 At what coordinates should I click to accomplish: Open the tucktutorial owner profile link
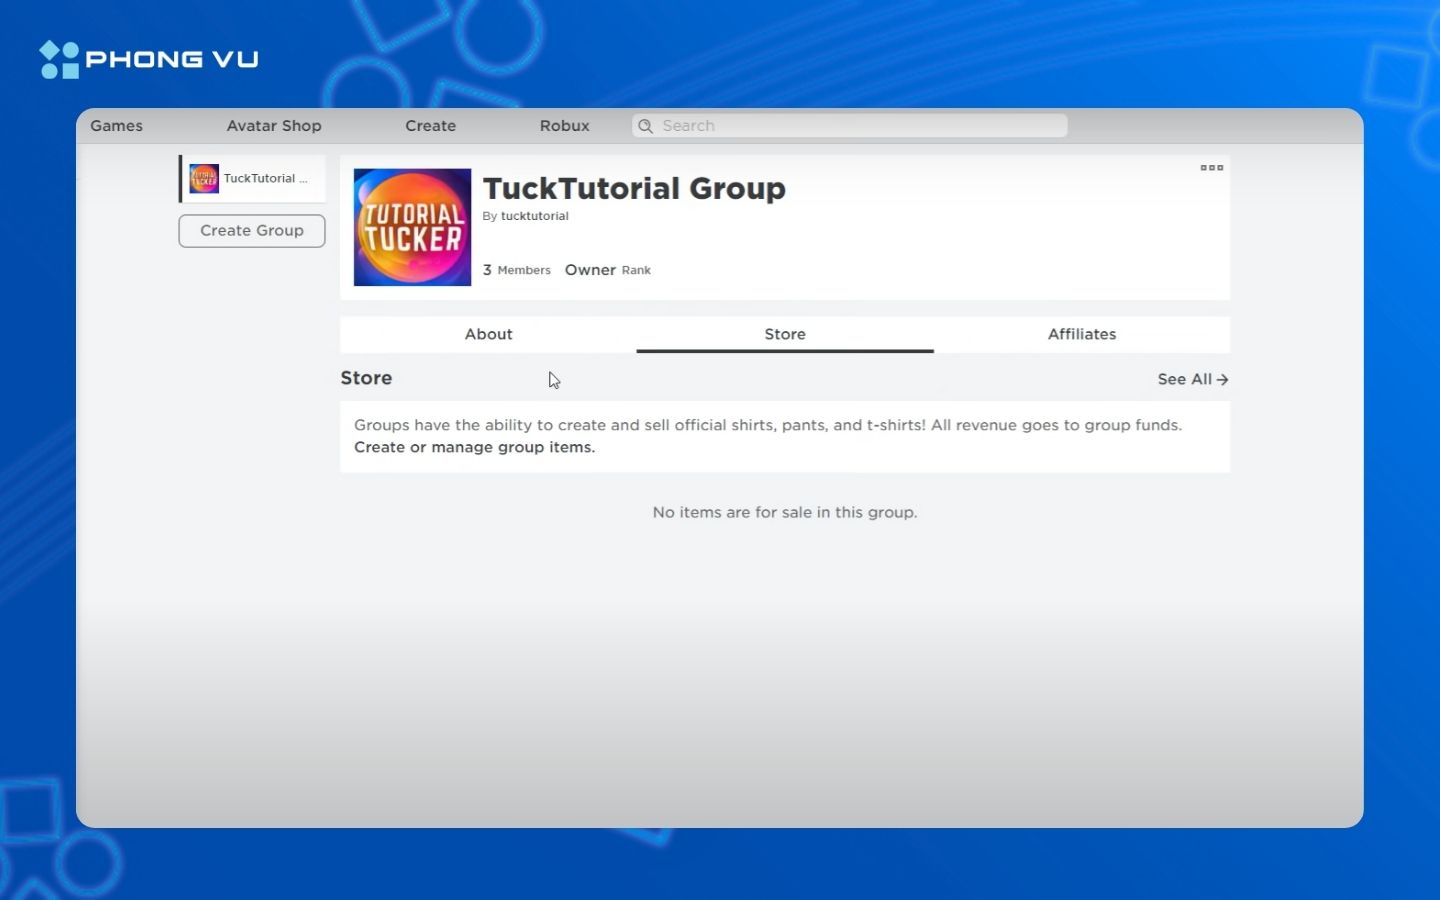coord(534,216)
